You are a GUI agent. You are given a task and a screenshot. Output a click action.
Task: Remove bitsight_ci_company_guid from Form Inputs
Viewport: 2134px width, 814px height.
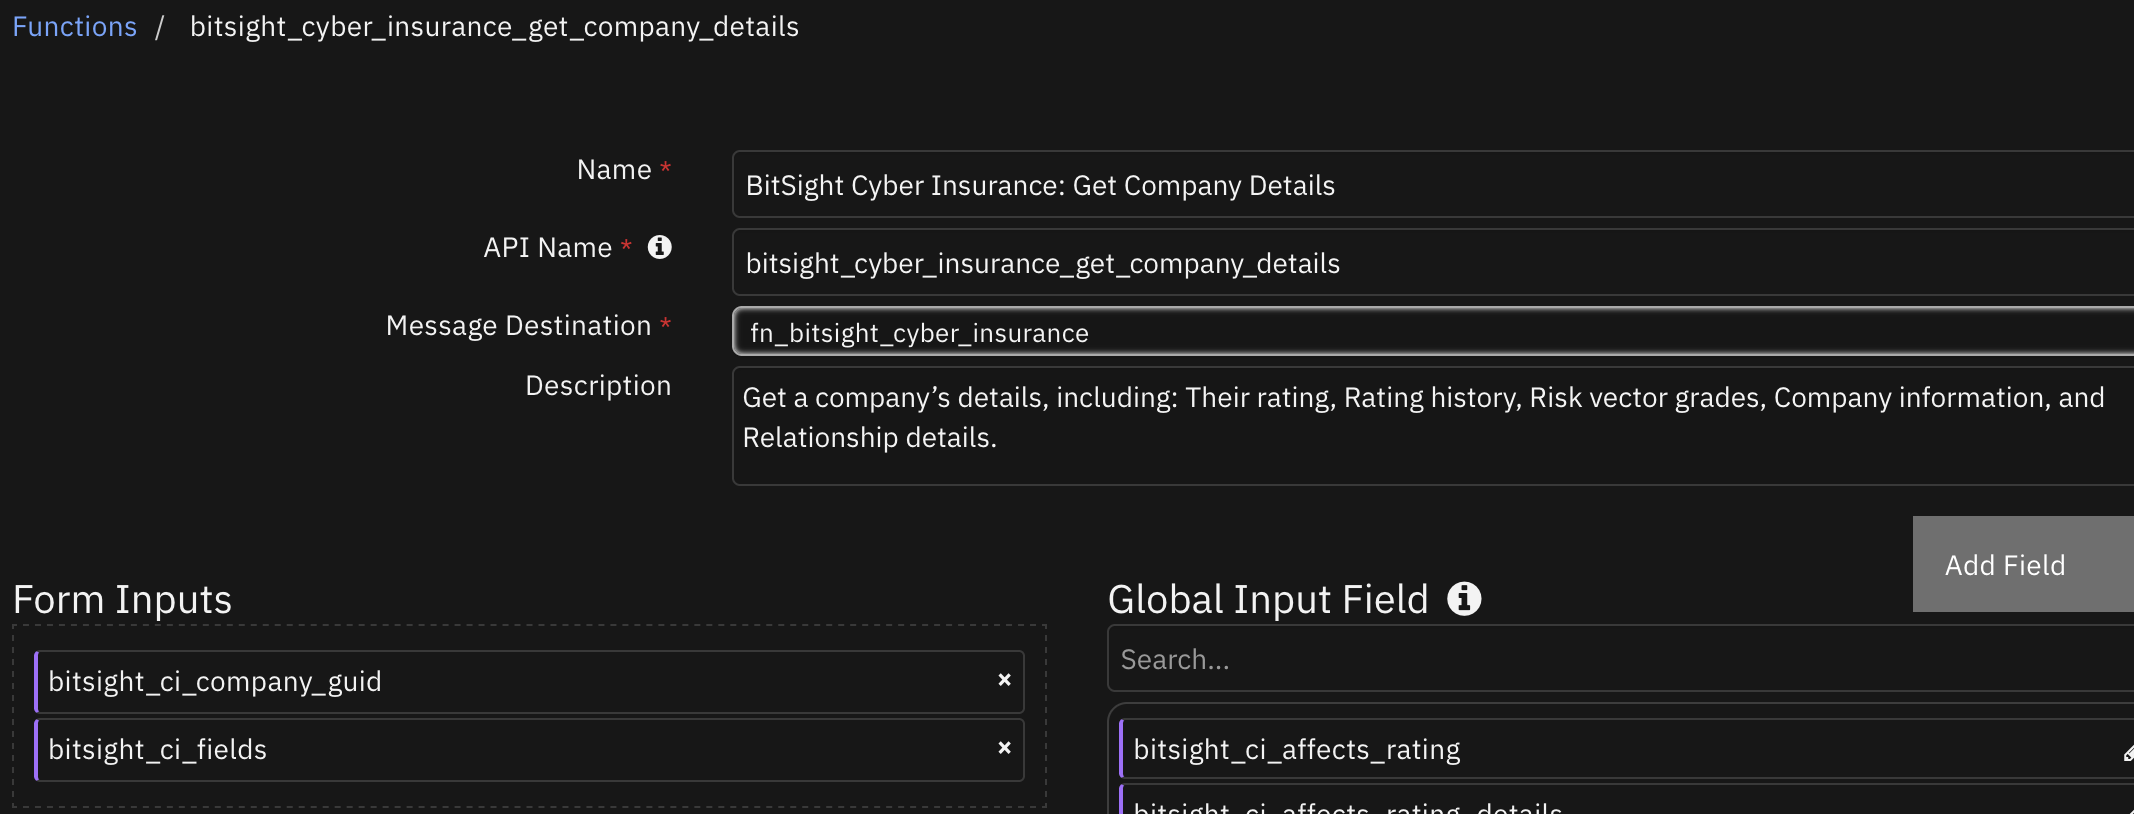click(x=1004, y=680)
